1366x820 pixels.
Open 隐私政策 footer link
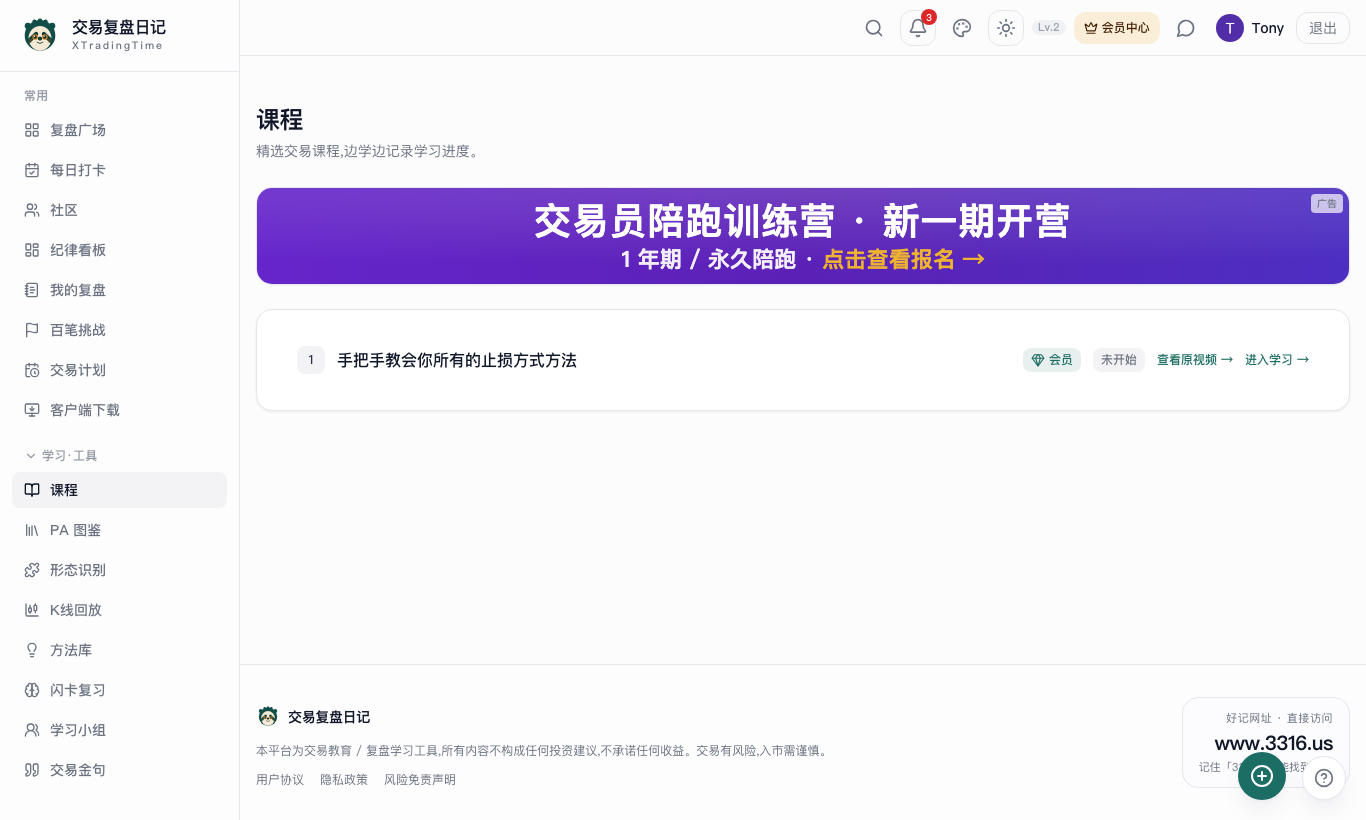tap(344, 780)
